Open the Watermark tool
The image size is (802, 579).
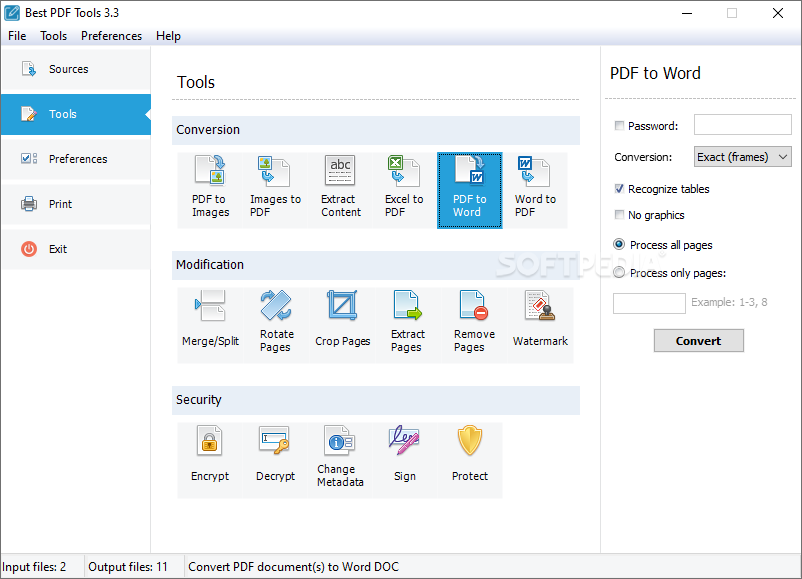(540, 325)
